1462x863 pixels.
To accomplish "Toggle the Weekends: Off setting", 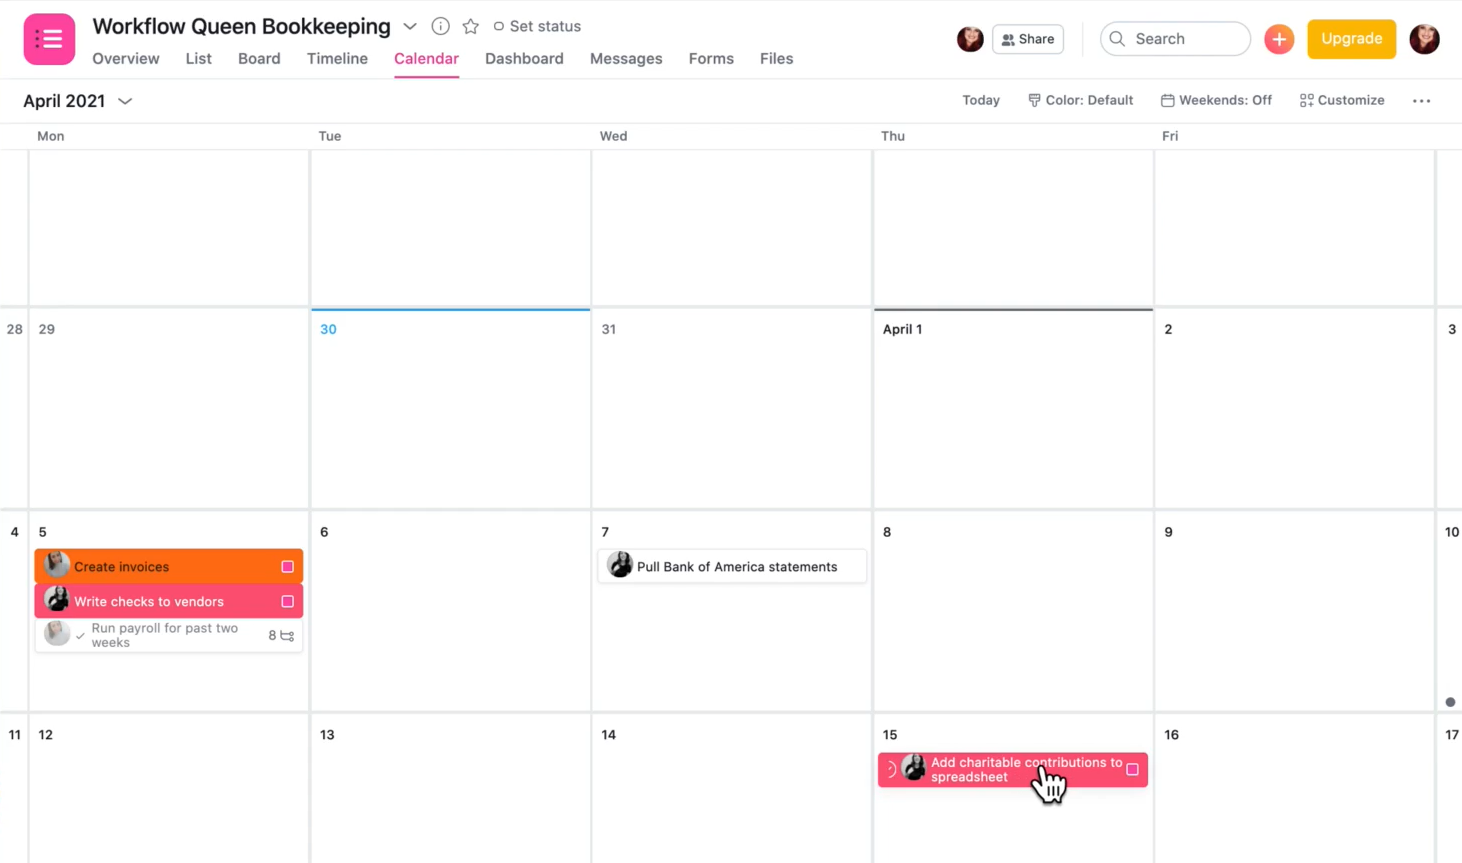I will (1216, 100).
